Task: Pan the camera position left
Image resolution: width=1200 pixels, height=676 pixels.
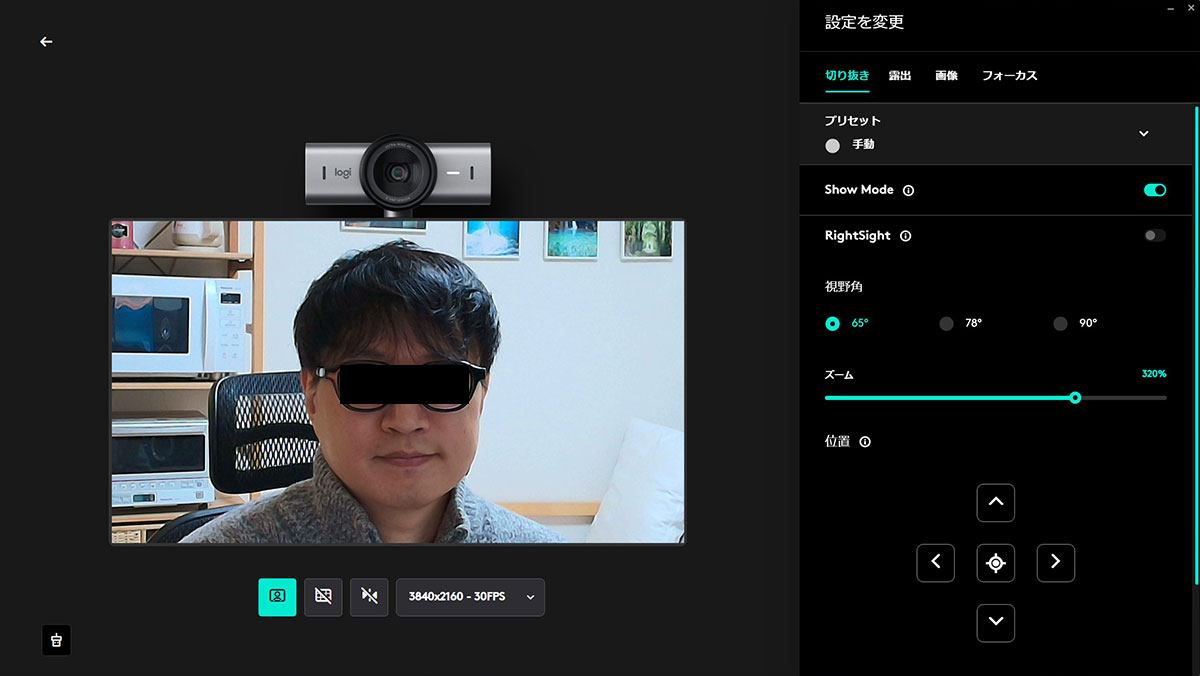Action: (935, 563)
